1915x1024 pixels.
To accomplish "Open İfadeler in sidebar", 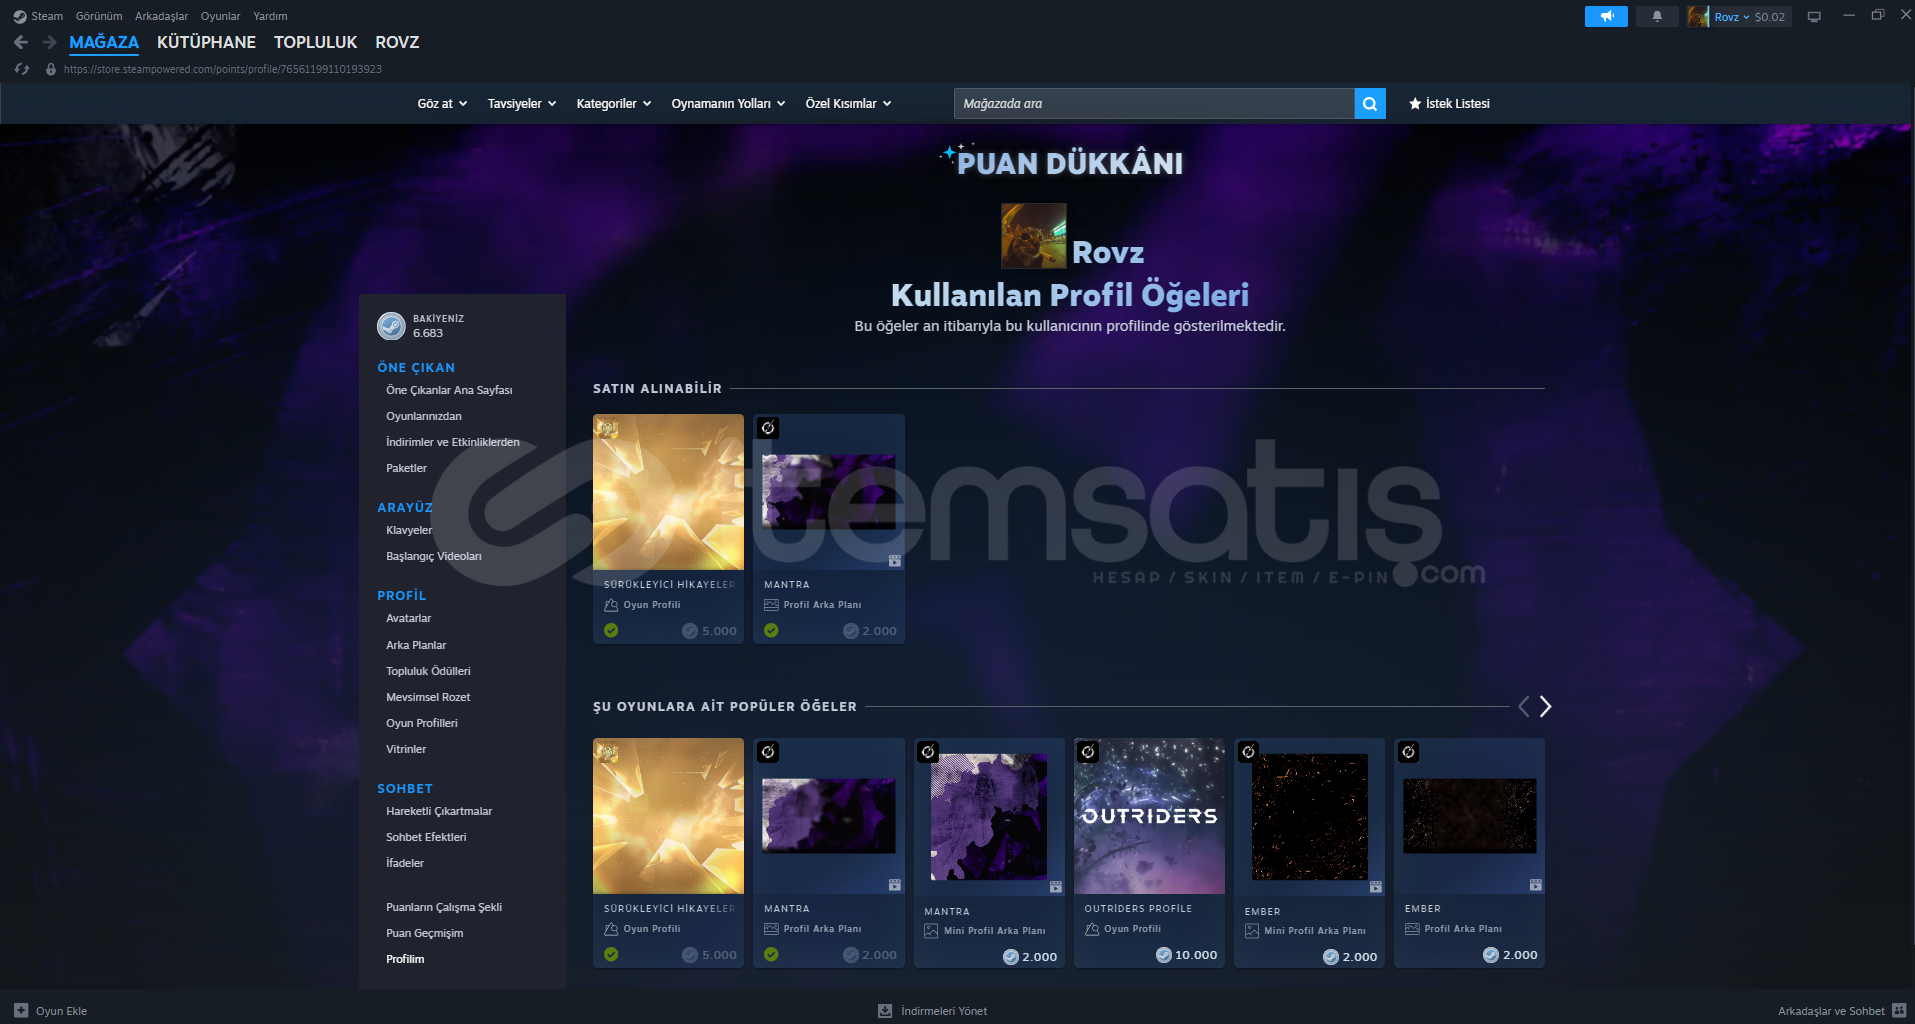I will coord(405,863).
